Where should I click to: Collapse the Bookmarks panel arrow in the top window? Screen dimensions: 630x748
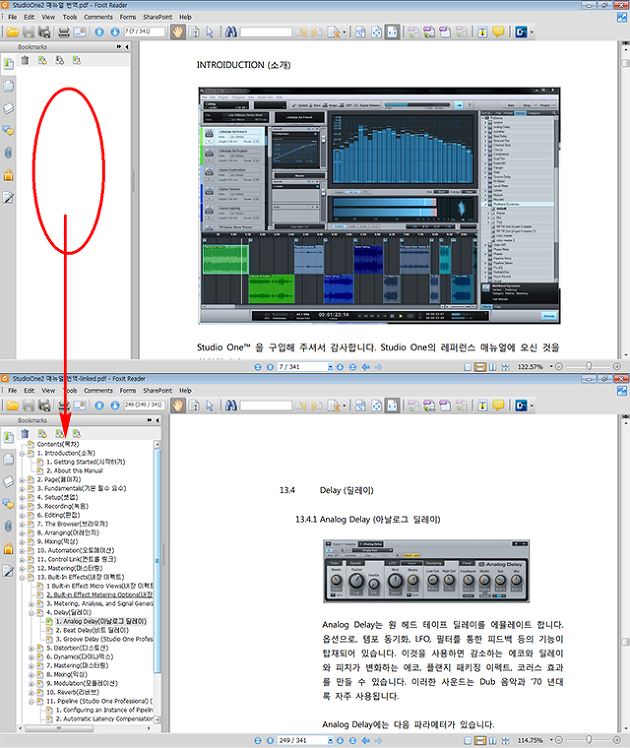tap(127, 47)
